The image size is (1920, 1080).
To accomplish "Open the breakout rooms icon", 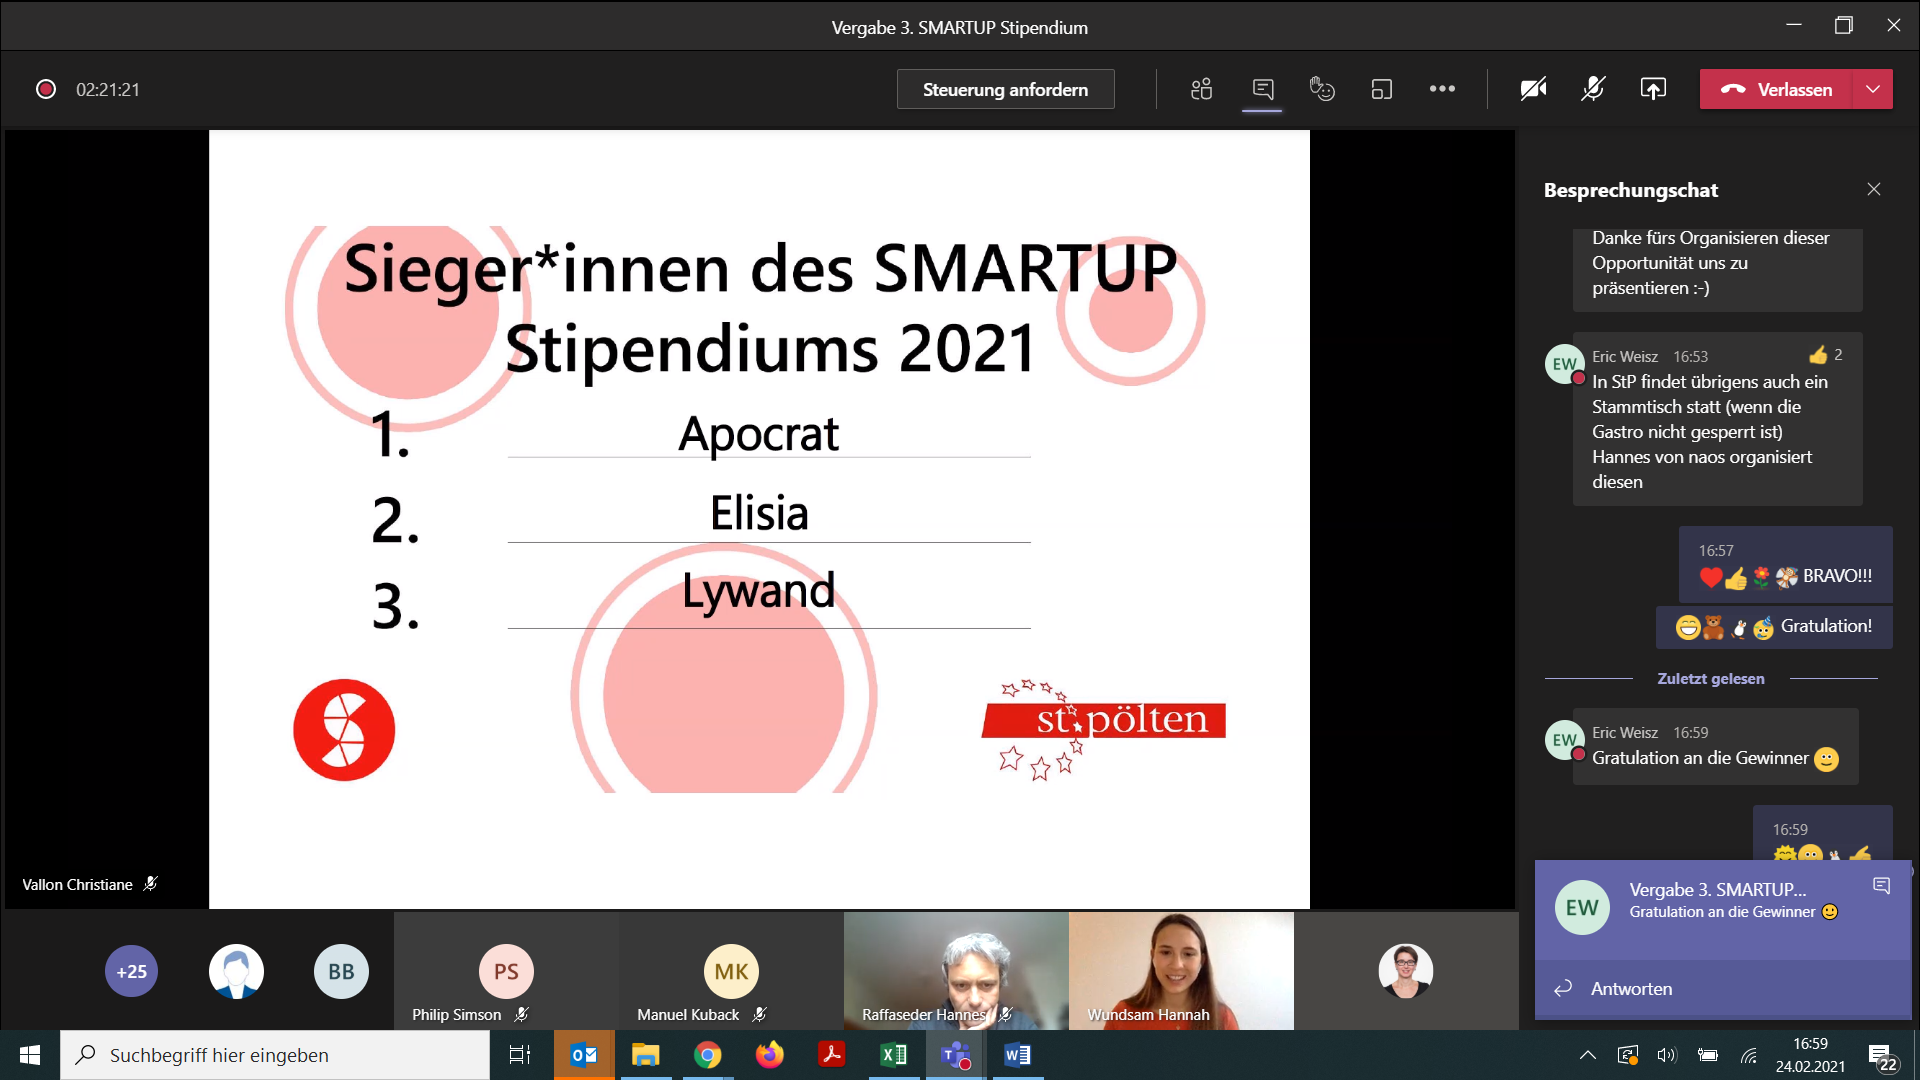I will 1381,89.
